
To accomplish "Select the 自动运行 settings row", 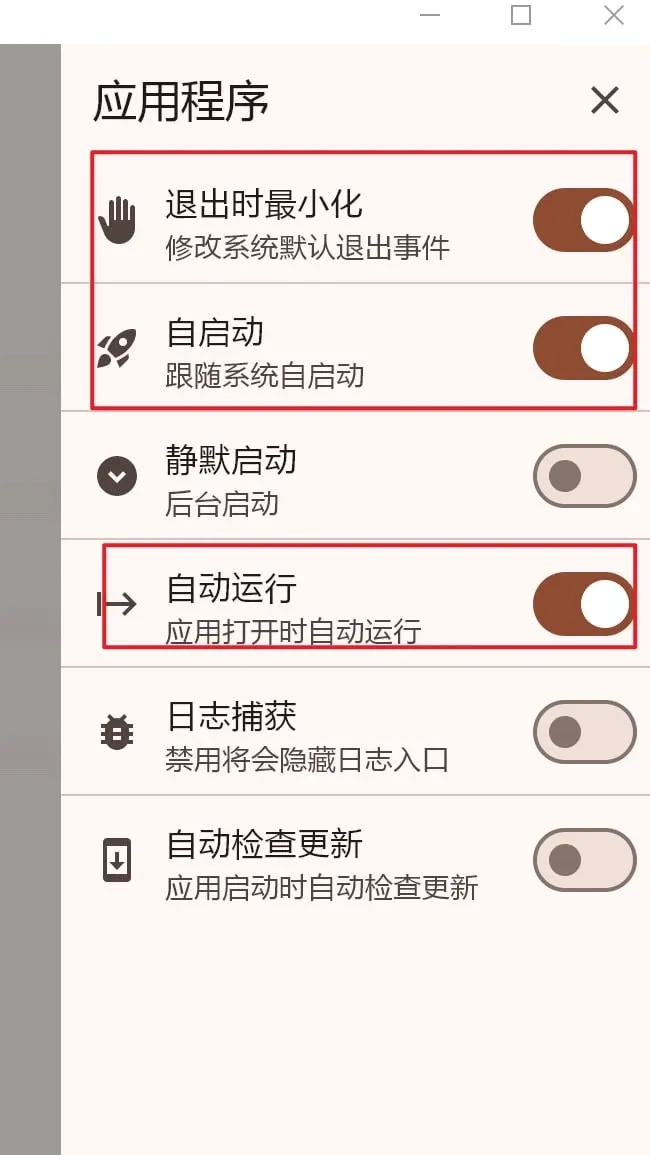I will click(300, 601).
